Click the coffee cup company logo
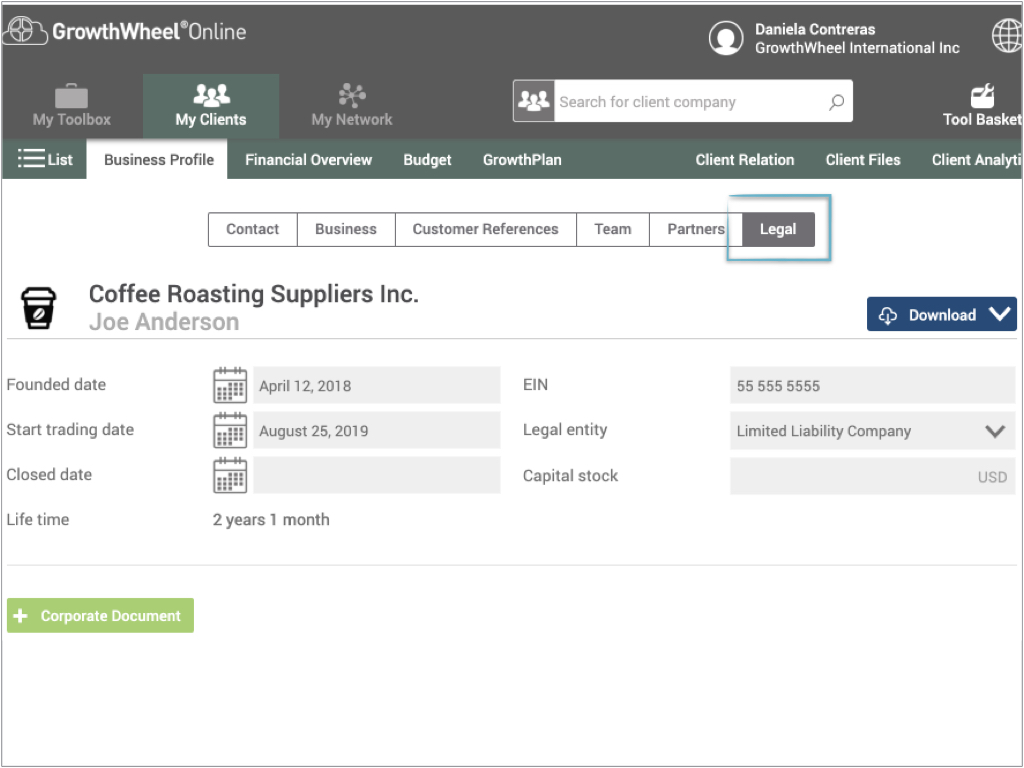 tap(39, 308)
